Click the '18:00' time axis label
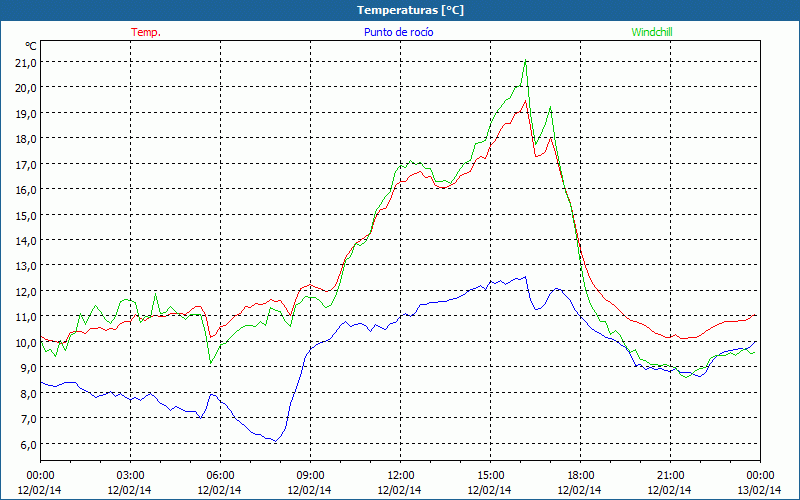Screen dimensions: 800x500 [x=580, y=476]
